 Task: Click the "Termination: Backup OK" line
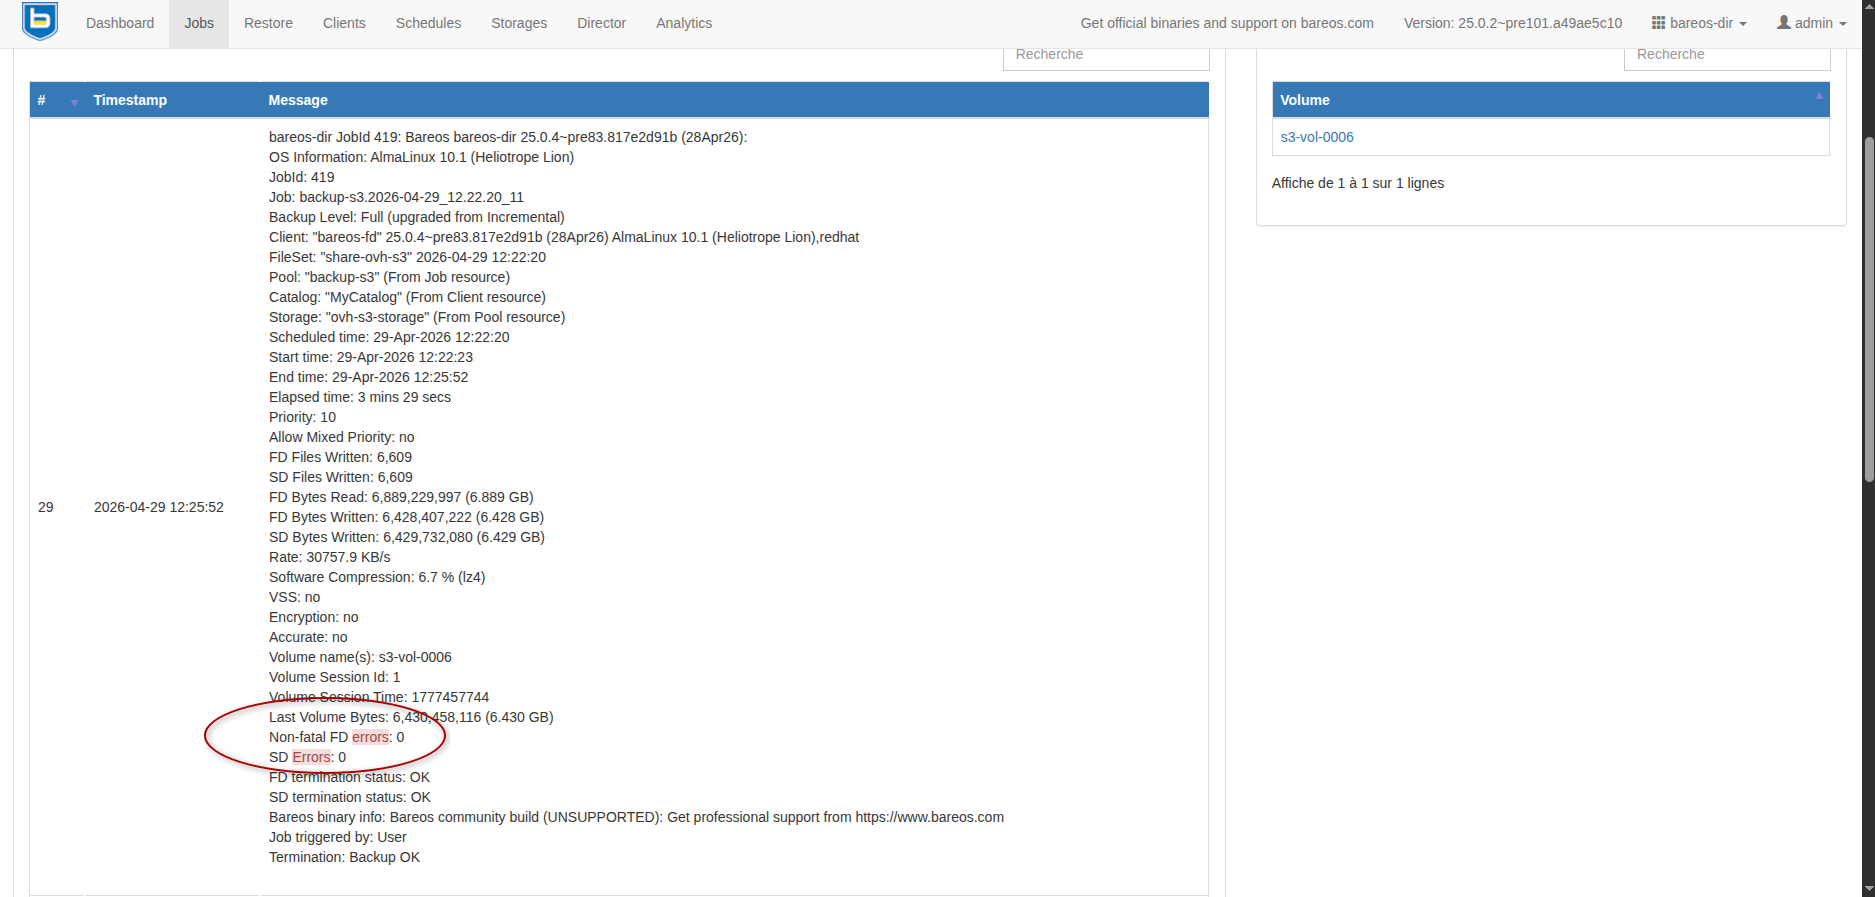point(344,857)
